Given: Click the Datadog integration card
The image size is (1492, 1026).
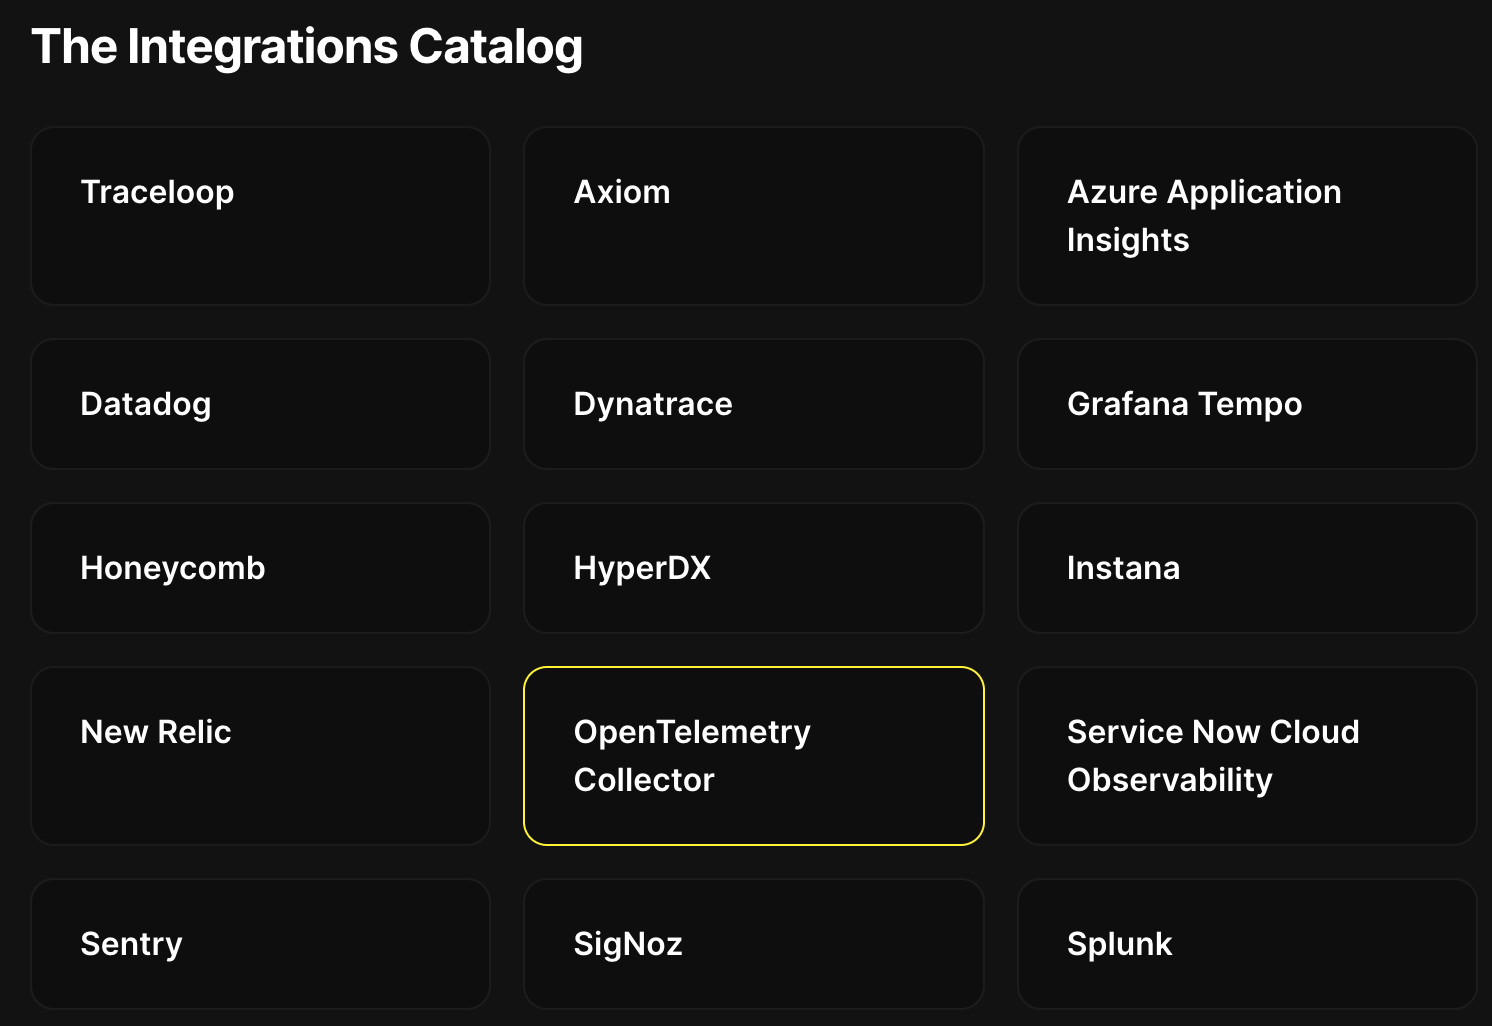Looking at the screenshot, I should 260,404.
